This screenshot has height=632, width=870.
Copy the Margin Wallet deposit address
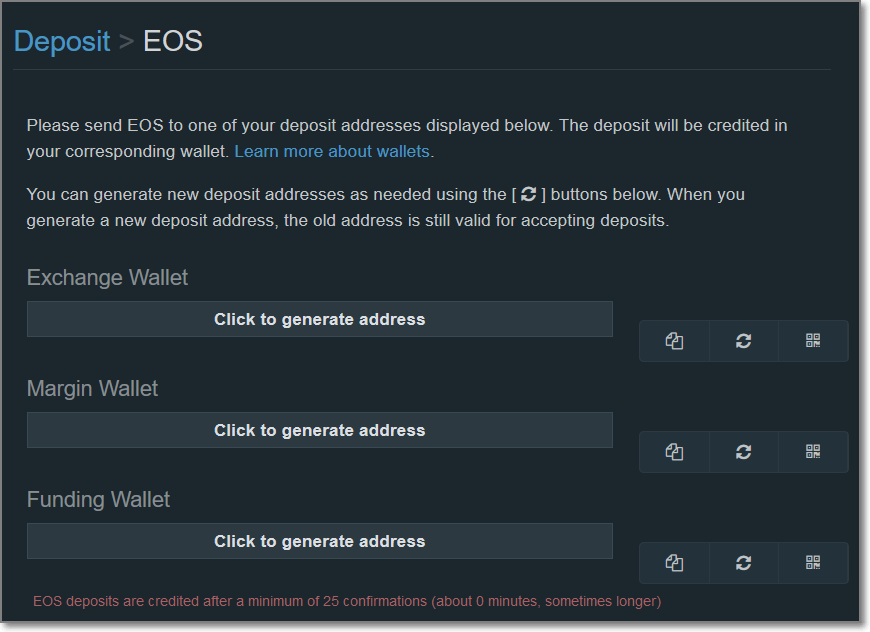click(x=674, y=452)
